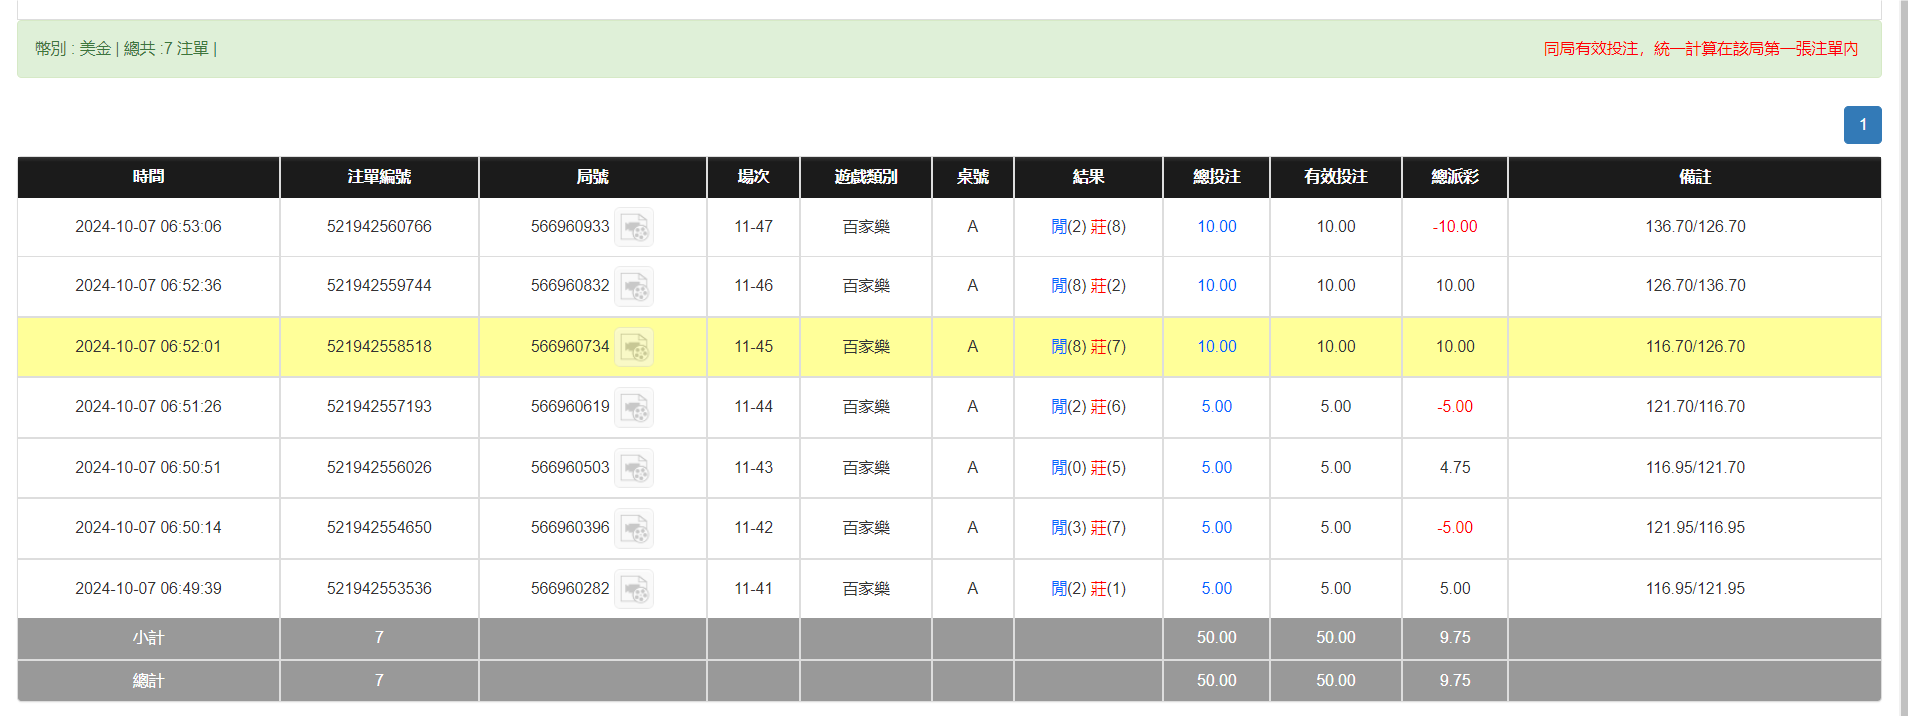Show video replay for round 566960282
Image resolution: width=1908 pixels, height=716 pixels.
click(x=634, y=589)
